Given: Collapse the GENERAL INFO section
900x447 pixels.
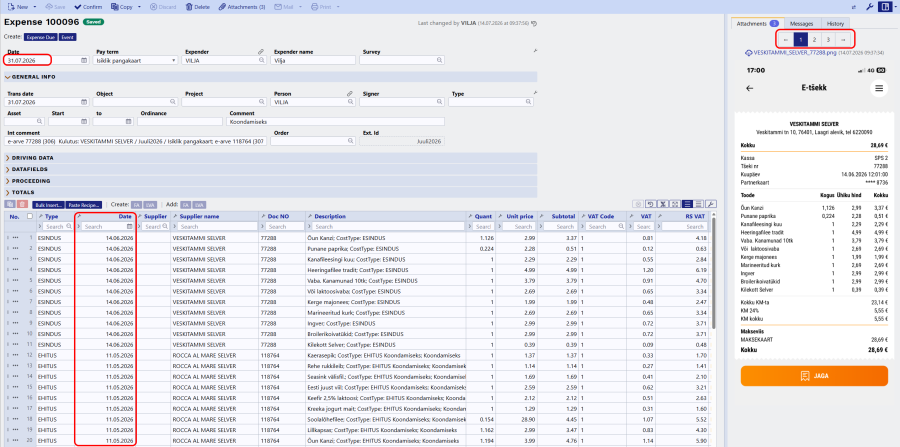Looking at the screenshot, I should [270, 76].
